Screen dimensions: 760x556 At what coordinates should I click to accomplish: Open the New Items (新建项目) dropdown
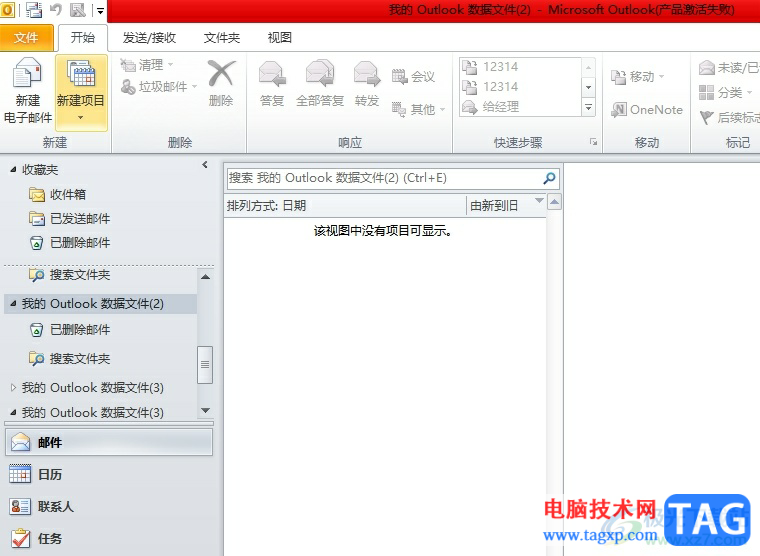point(81,93)
